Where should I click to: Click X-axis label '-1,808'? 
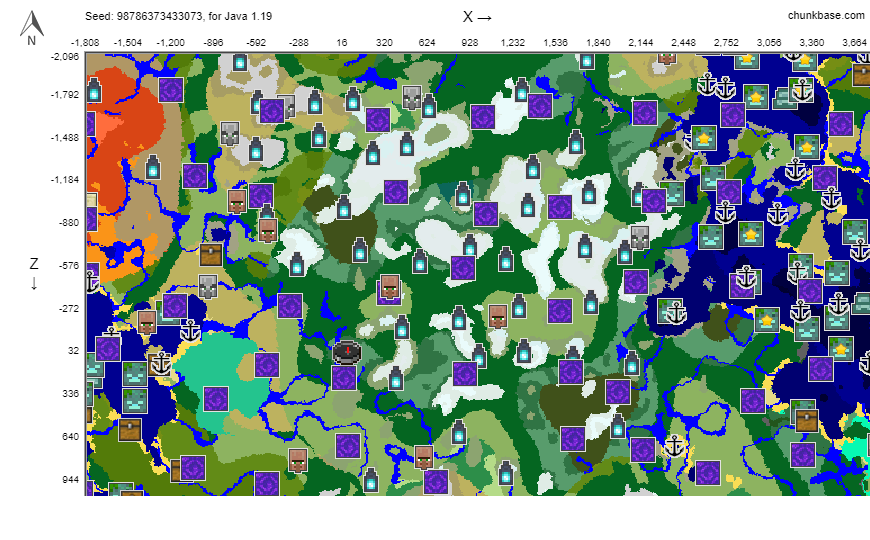(x=85, y=43)
